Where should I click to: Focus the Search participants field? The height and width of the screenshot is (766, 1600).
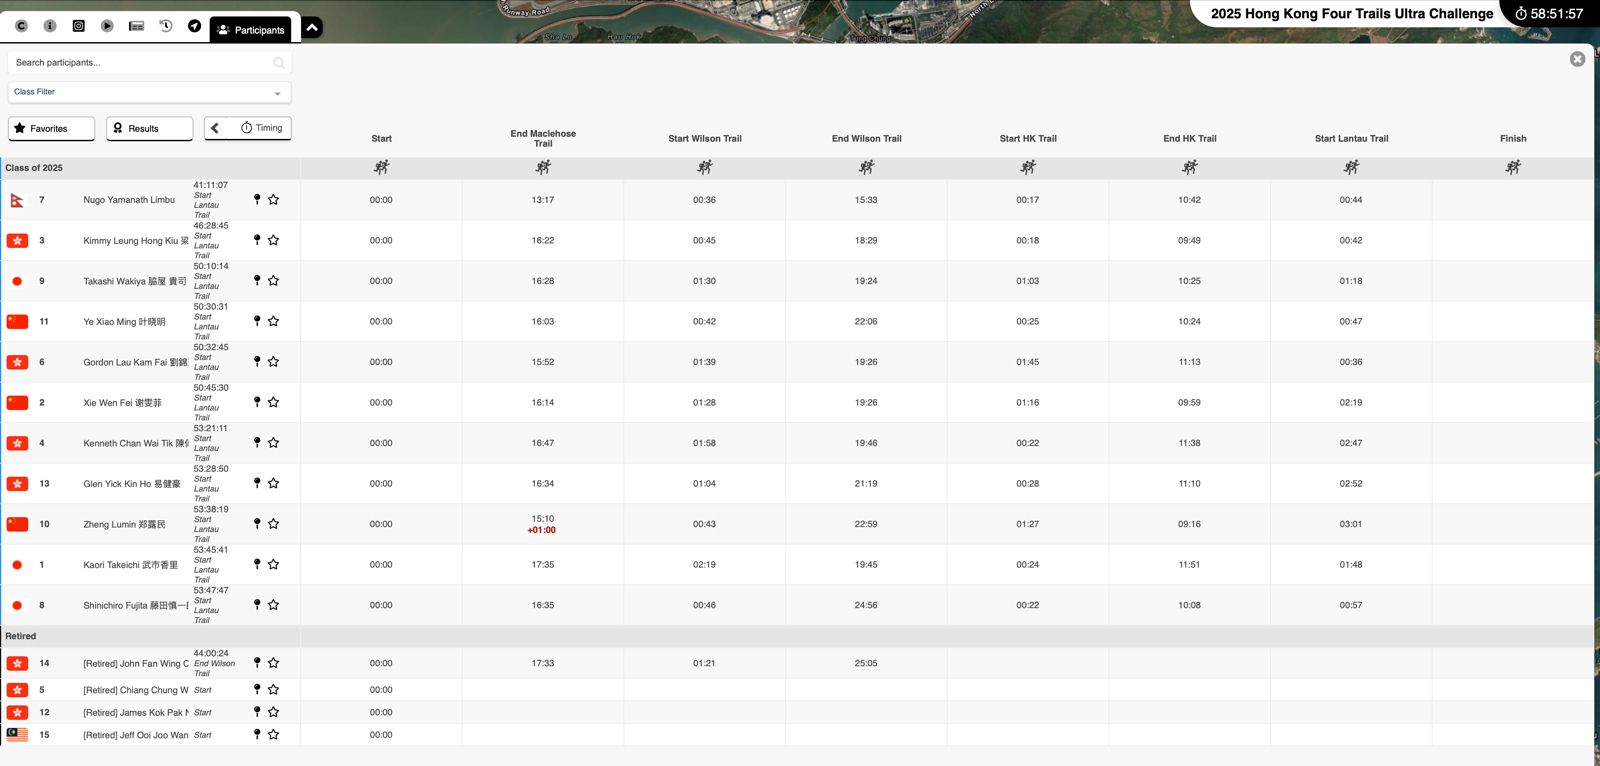click(x=149, y=62)
